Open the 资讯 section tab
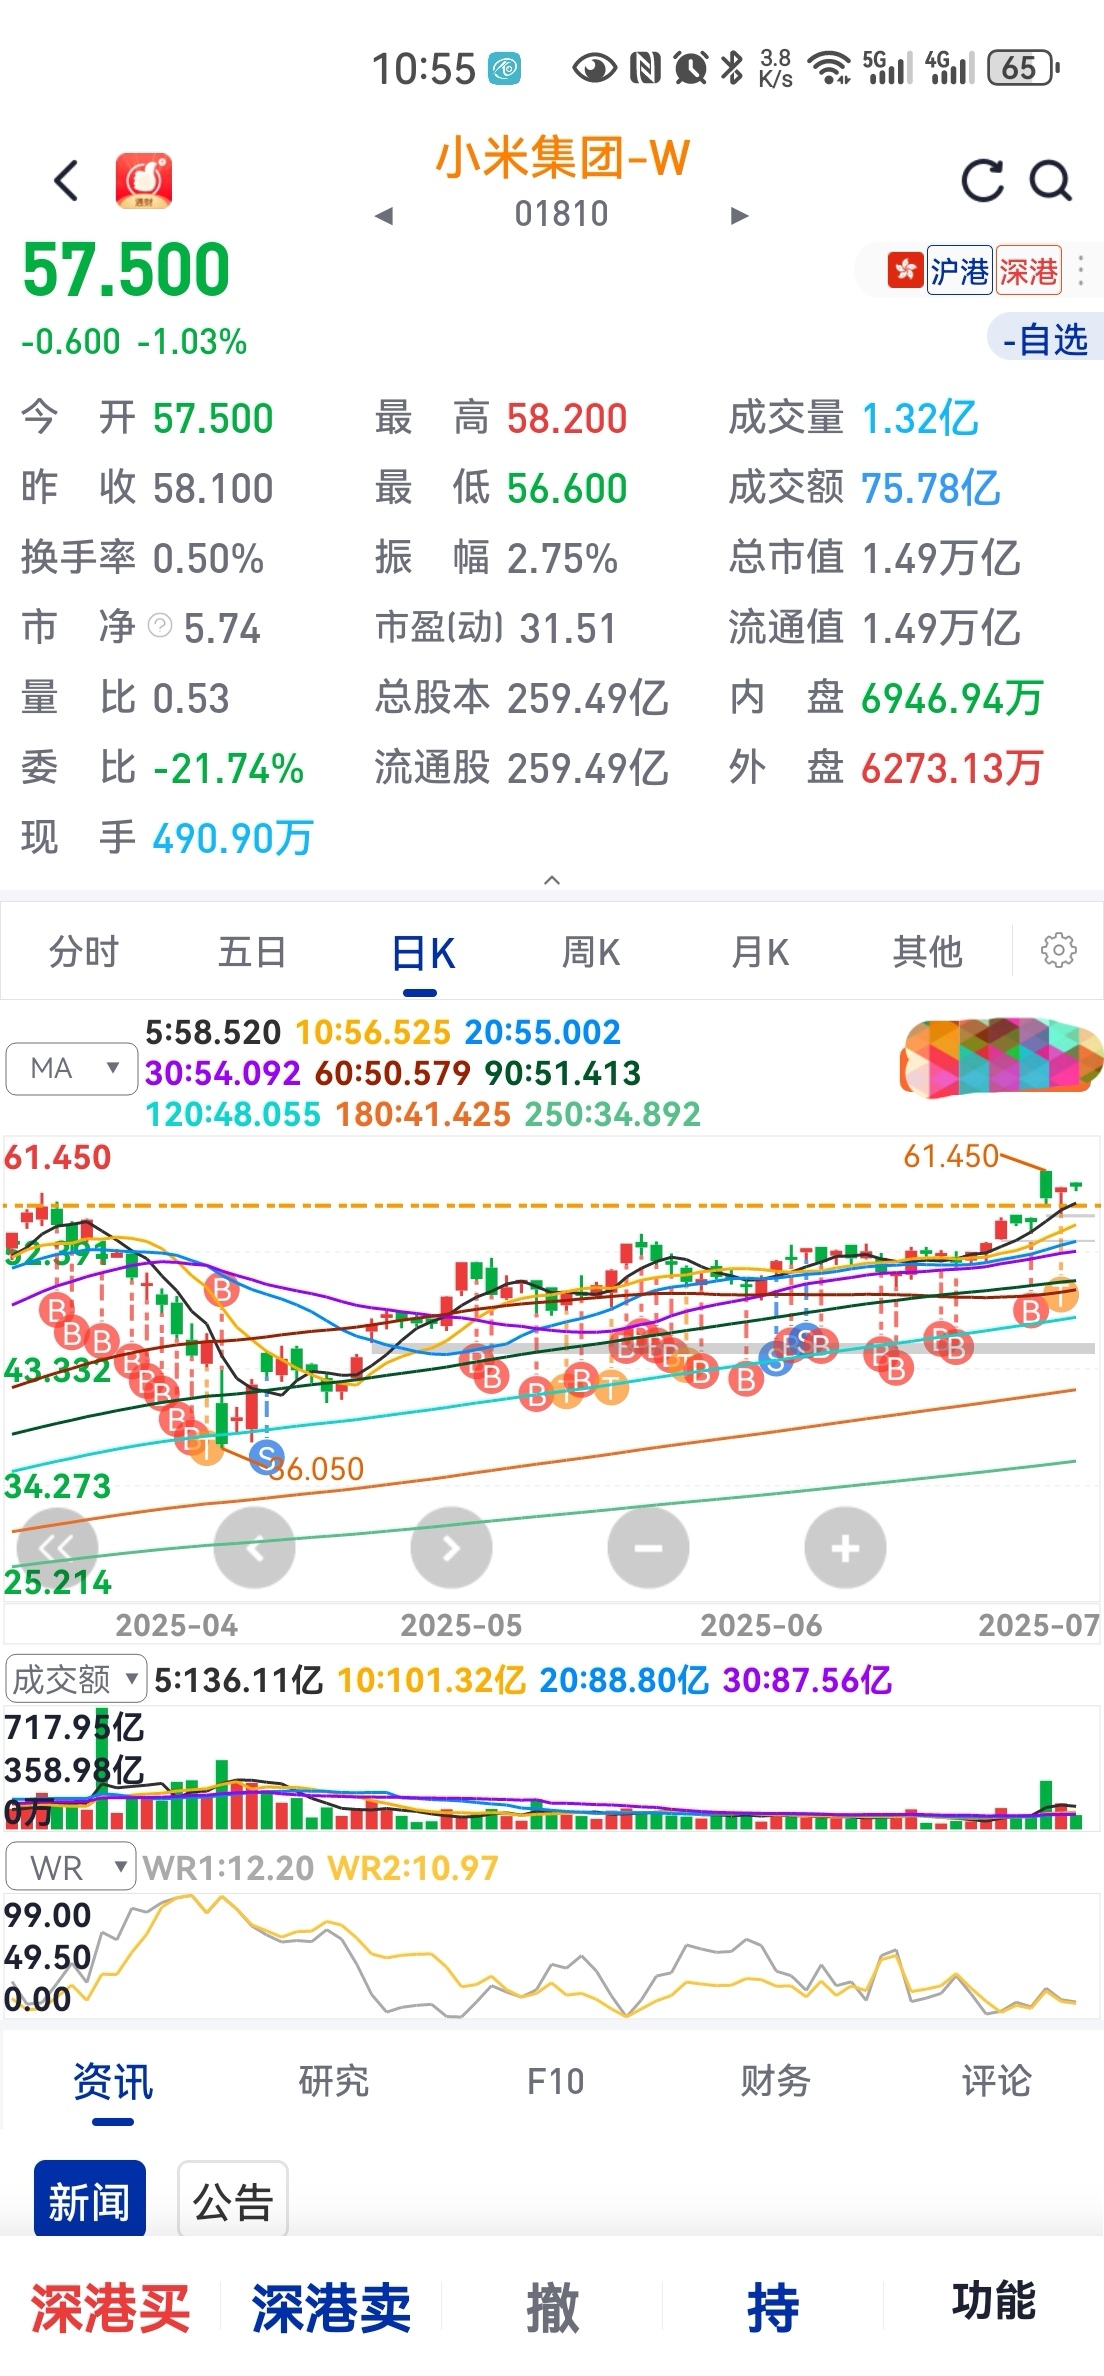Image resolution: width=1104 pixels, height=2376 pixels. (x=113, y=2082)
